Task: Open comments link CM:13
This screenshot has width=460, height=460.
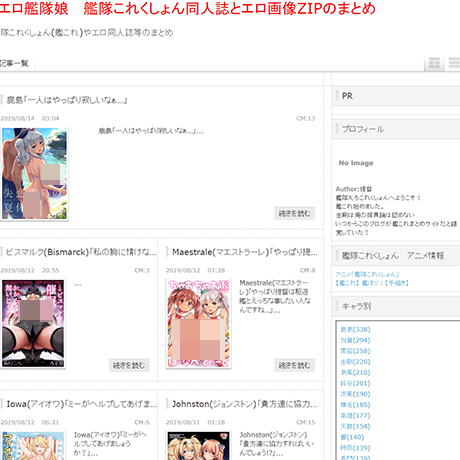Action: tap(306, 118)
